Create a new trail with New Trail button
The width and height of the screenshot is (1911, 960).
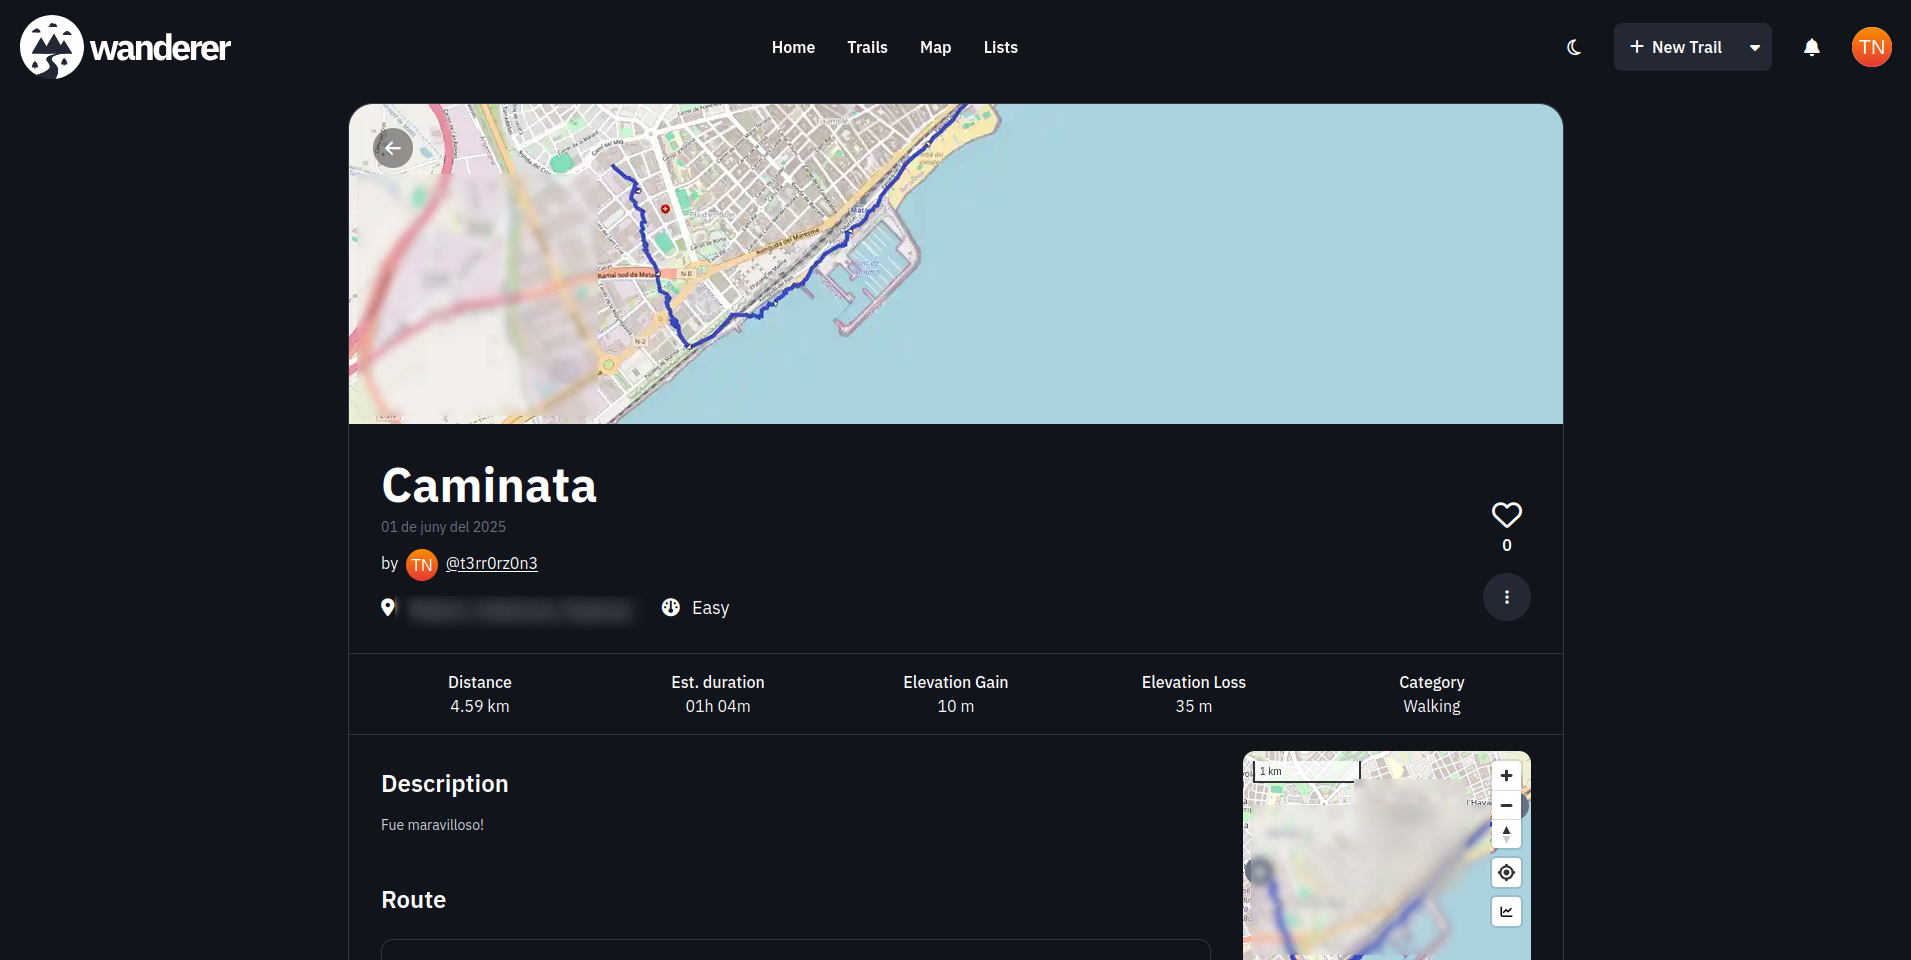(x=1676, y=47)
